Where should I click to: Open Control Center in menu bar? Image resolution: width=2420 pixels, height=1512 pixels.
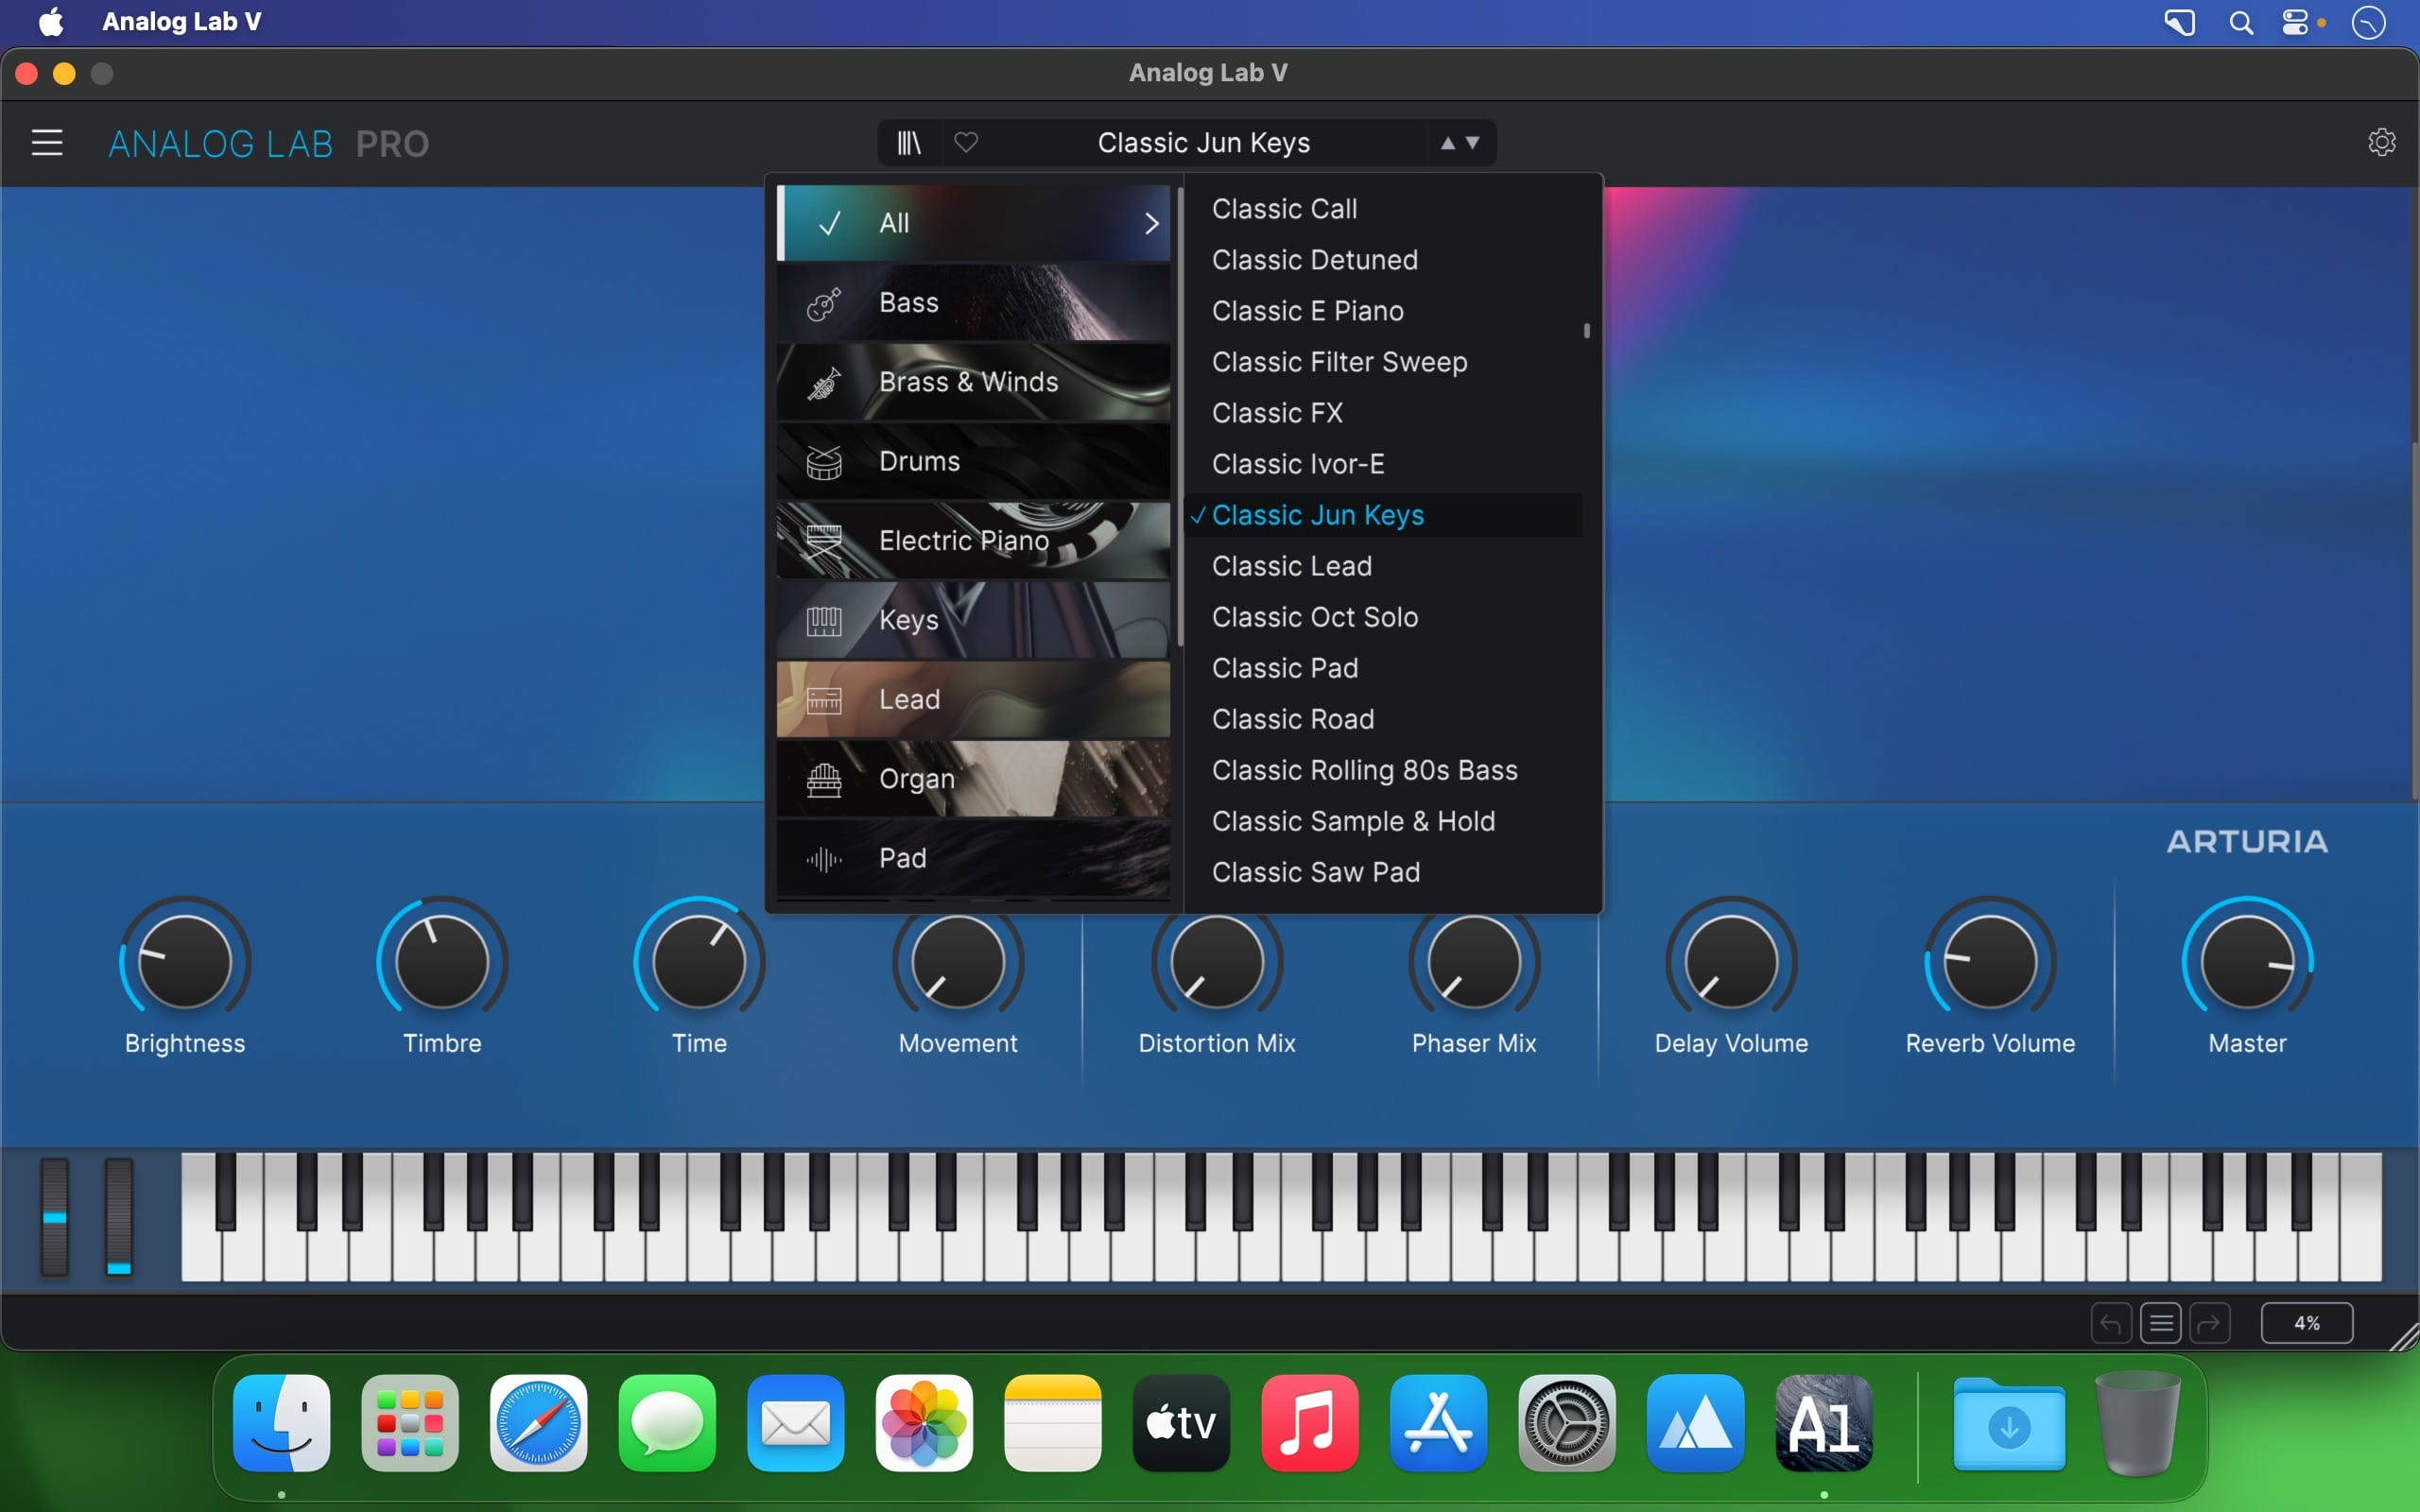2295,22
